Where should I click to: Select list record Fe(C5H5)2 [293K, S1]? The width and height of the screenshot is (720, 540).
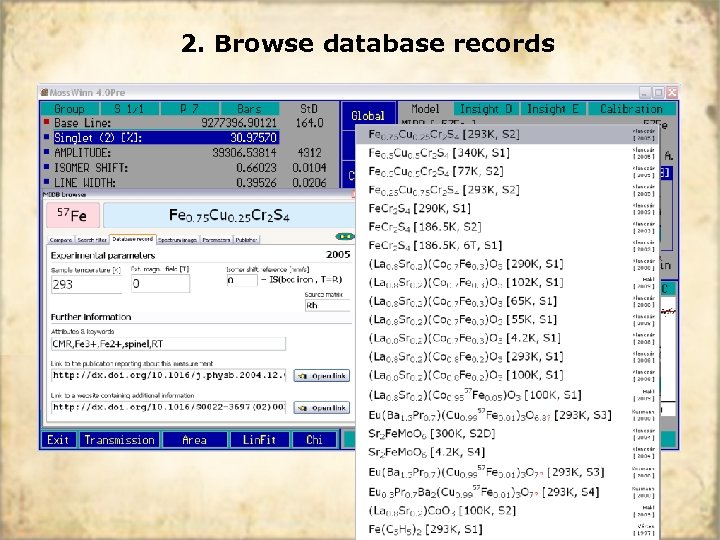point(507,529)
